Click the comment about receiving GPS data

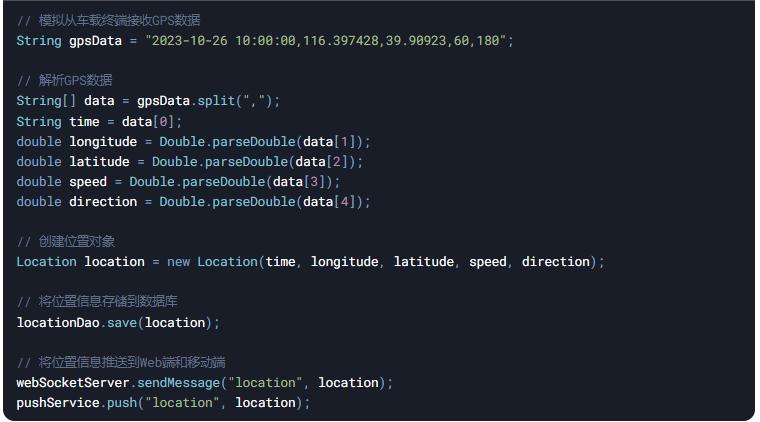(108, 20)
